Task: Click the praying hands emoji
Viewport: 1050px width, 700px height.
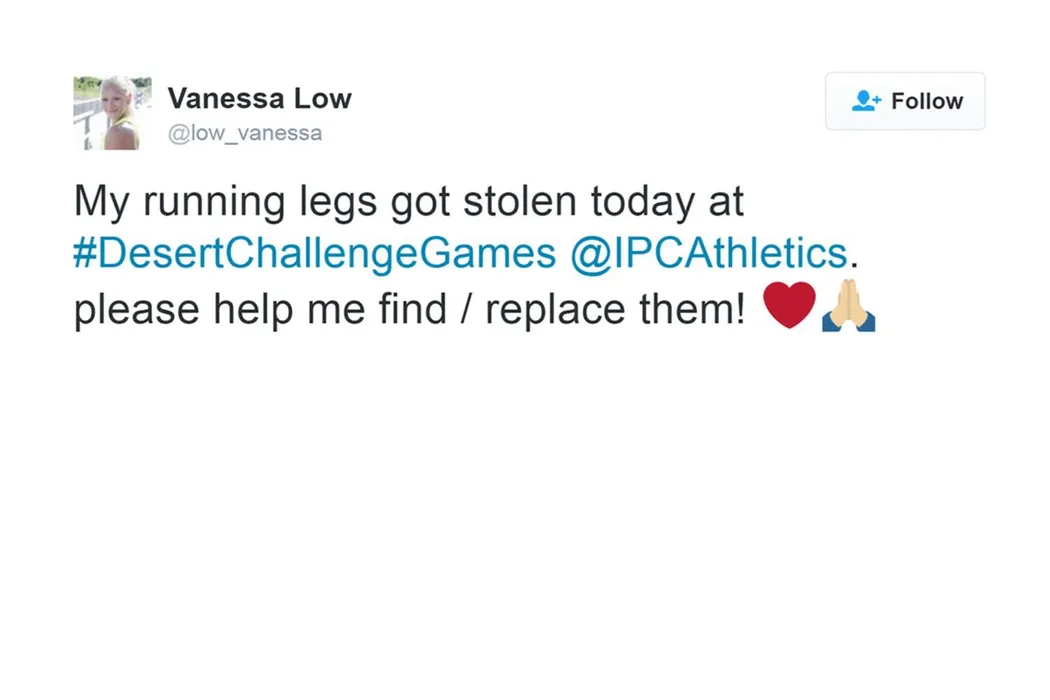Action: (x=848, y=307)
